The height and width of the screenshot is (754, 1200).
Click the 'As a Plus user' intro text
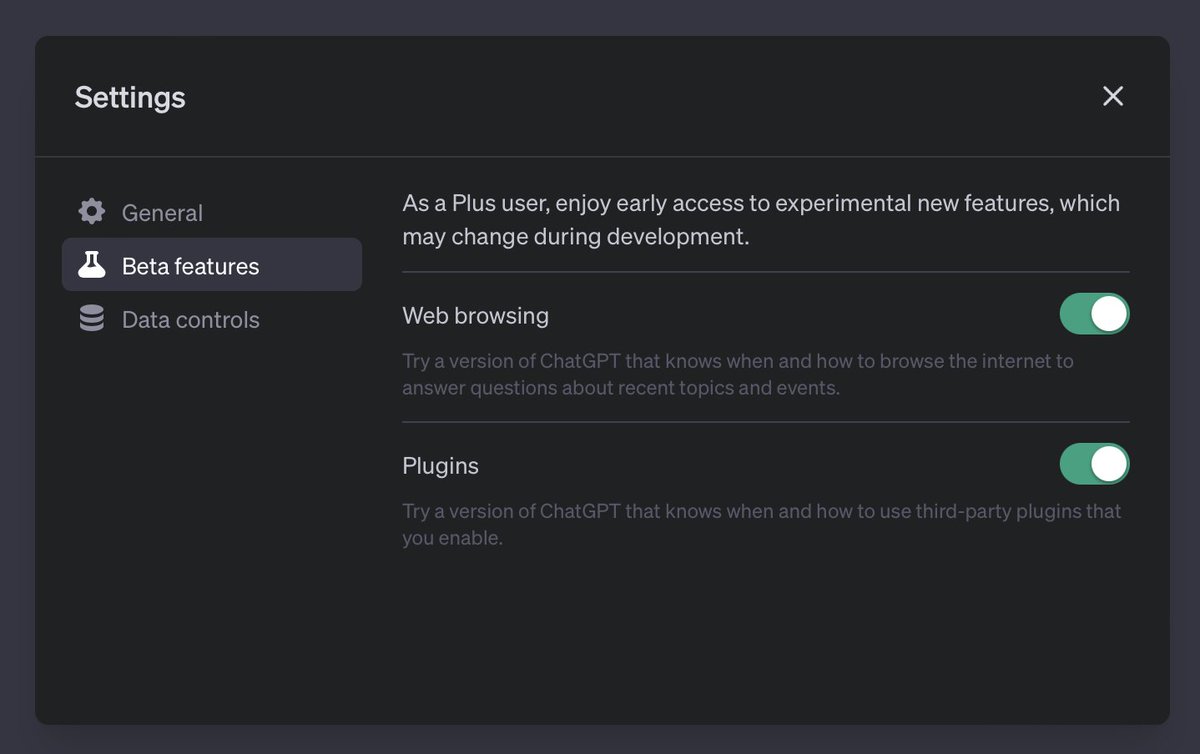pyautogui.click(x=761, y=220)
